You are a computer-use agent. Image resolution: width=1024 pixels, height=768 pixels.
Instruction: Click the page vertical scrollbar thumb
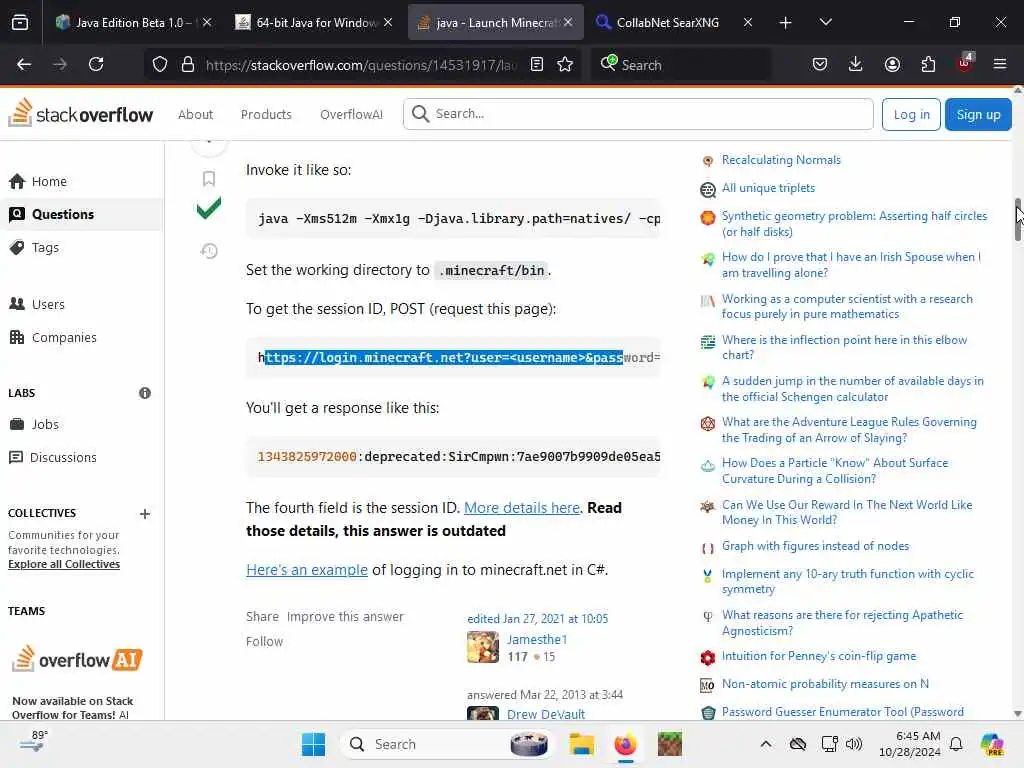[x=1017, y=219]
